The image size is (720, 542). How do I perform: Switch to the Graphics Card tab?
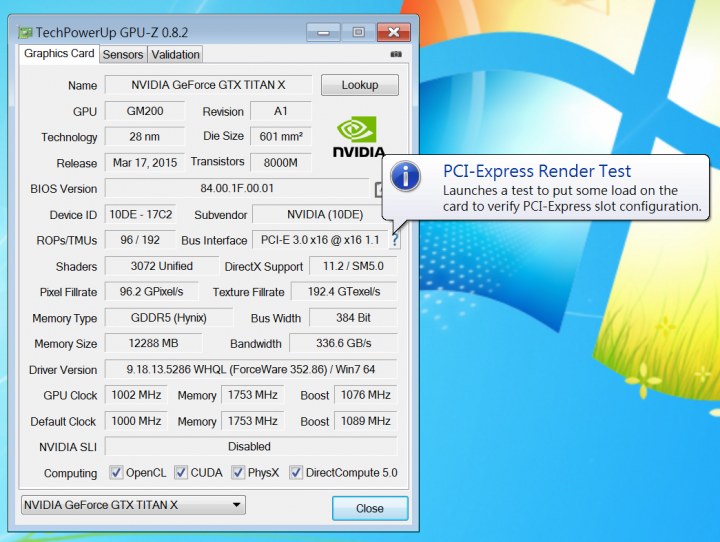(59, 54)
